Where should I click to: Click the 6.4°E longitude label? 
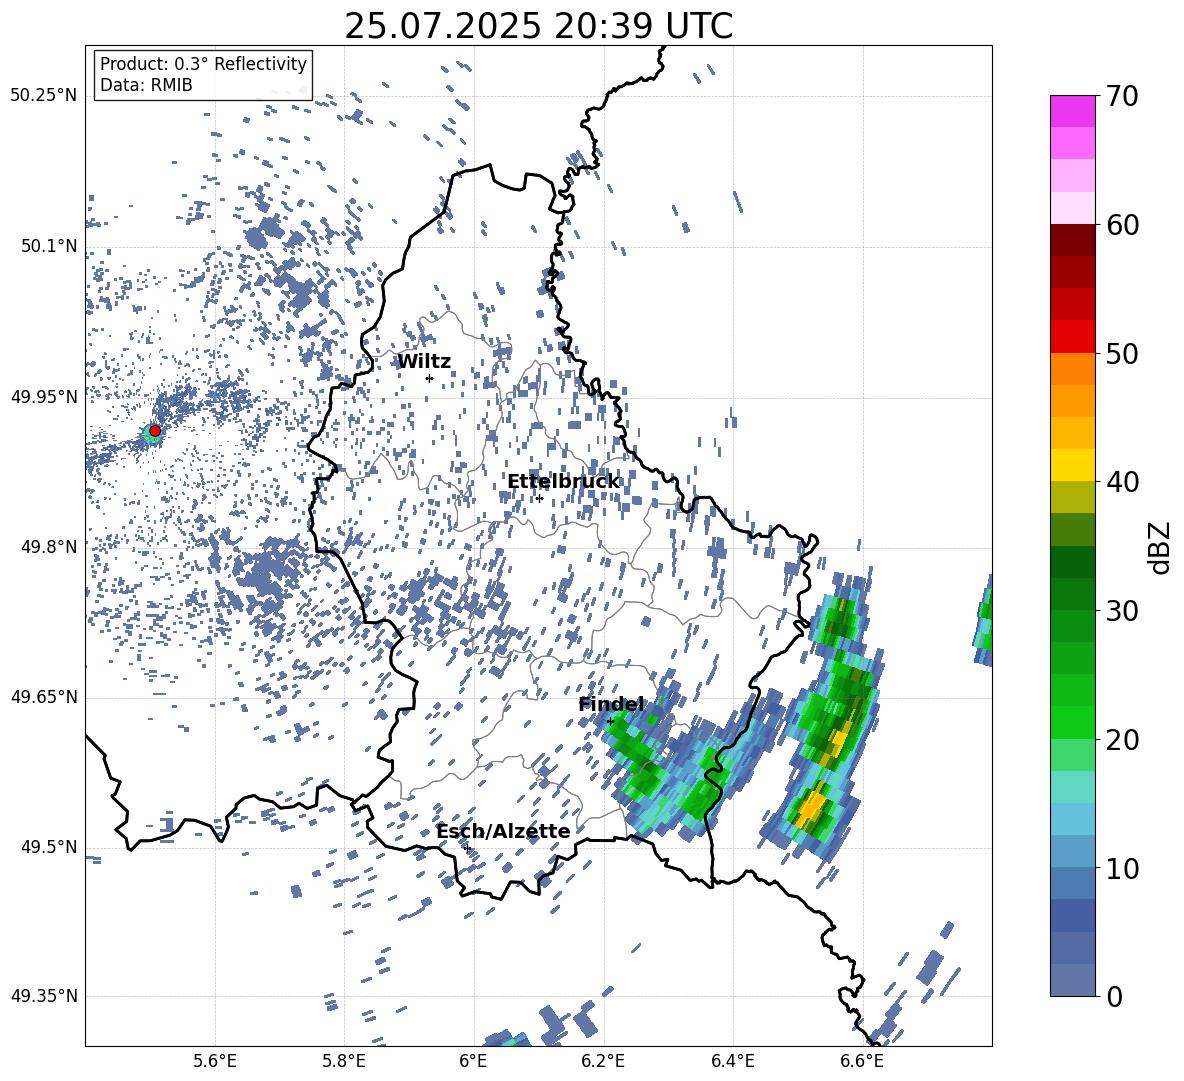(x=732, y=1061)
